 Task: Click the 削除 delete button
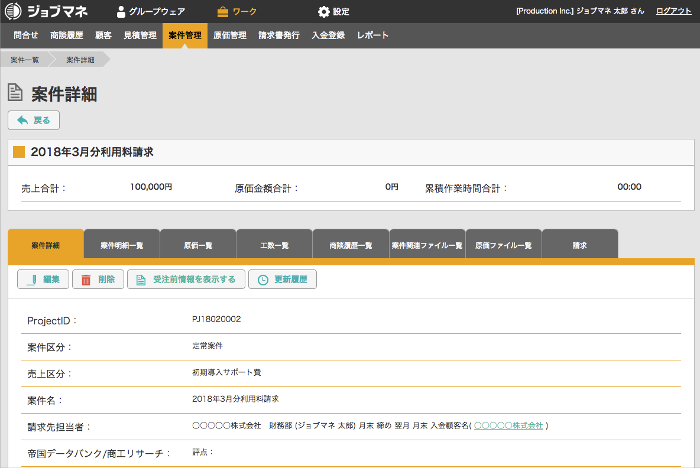[98, 280]
